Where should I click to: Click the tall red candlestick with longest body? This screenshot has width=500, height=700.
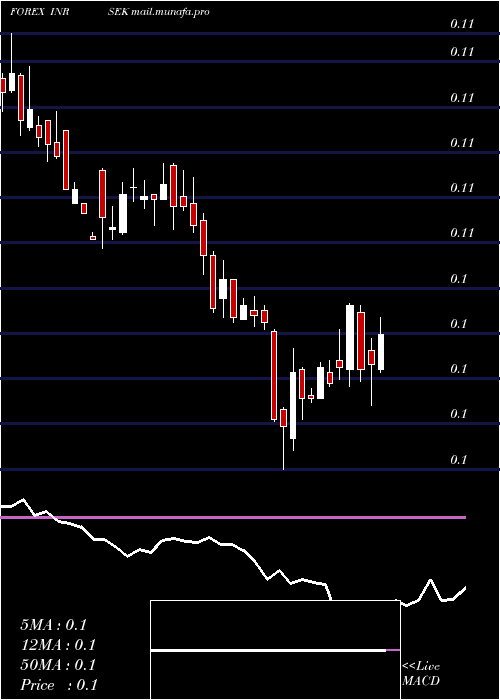click(x=274, y=375)
